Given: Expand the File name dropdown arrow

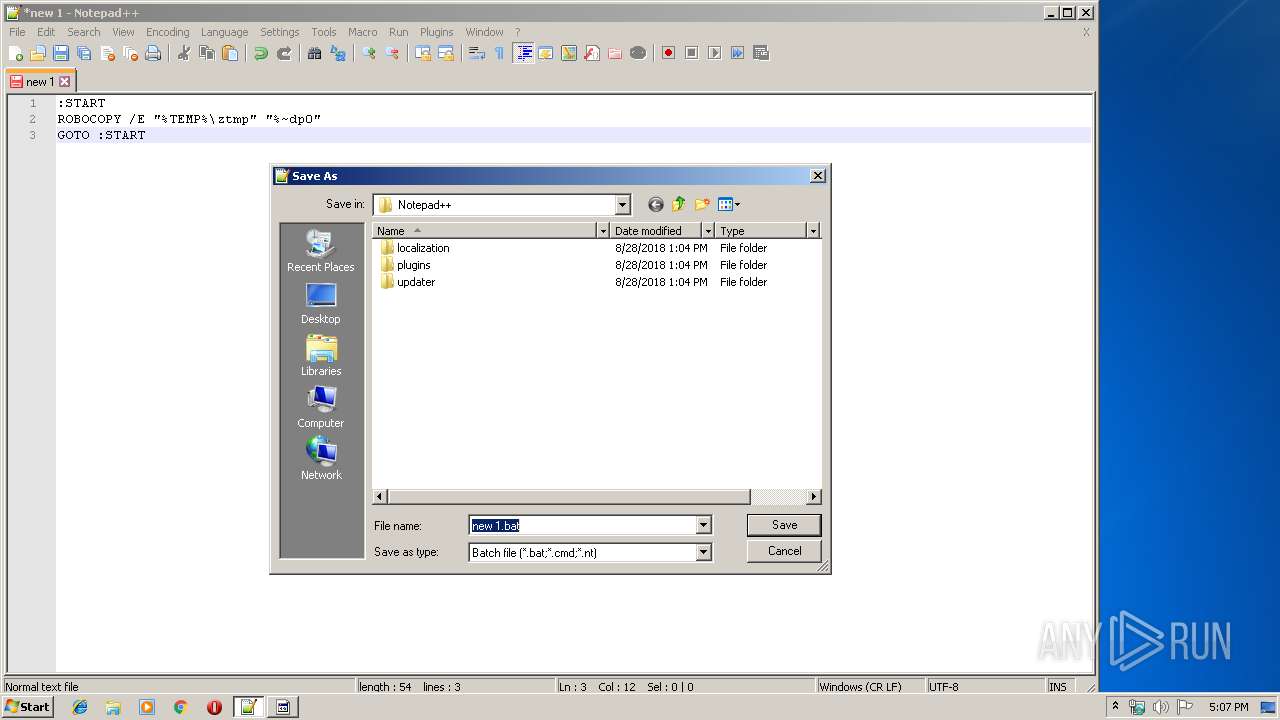Looking at the screenshot, I should click(703, 525).
